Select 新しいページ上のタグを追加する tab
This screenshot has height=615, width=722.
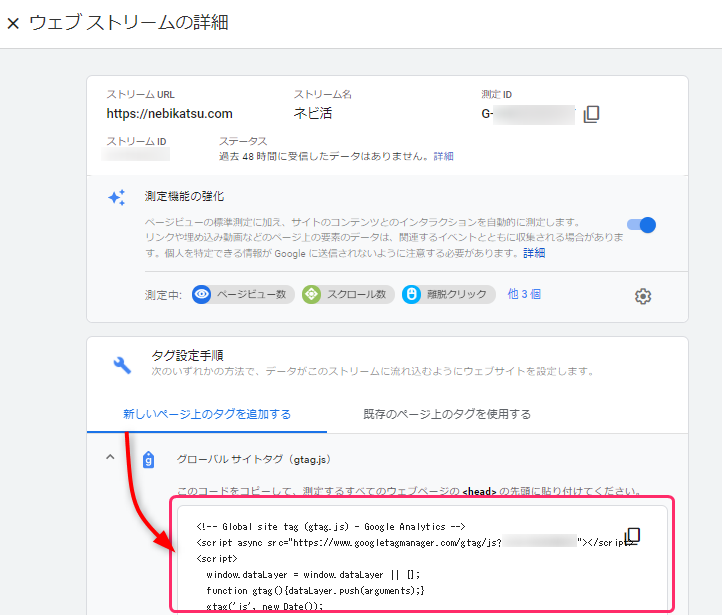[x=207, y=414]
